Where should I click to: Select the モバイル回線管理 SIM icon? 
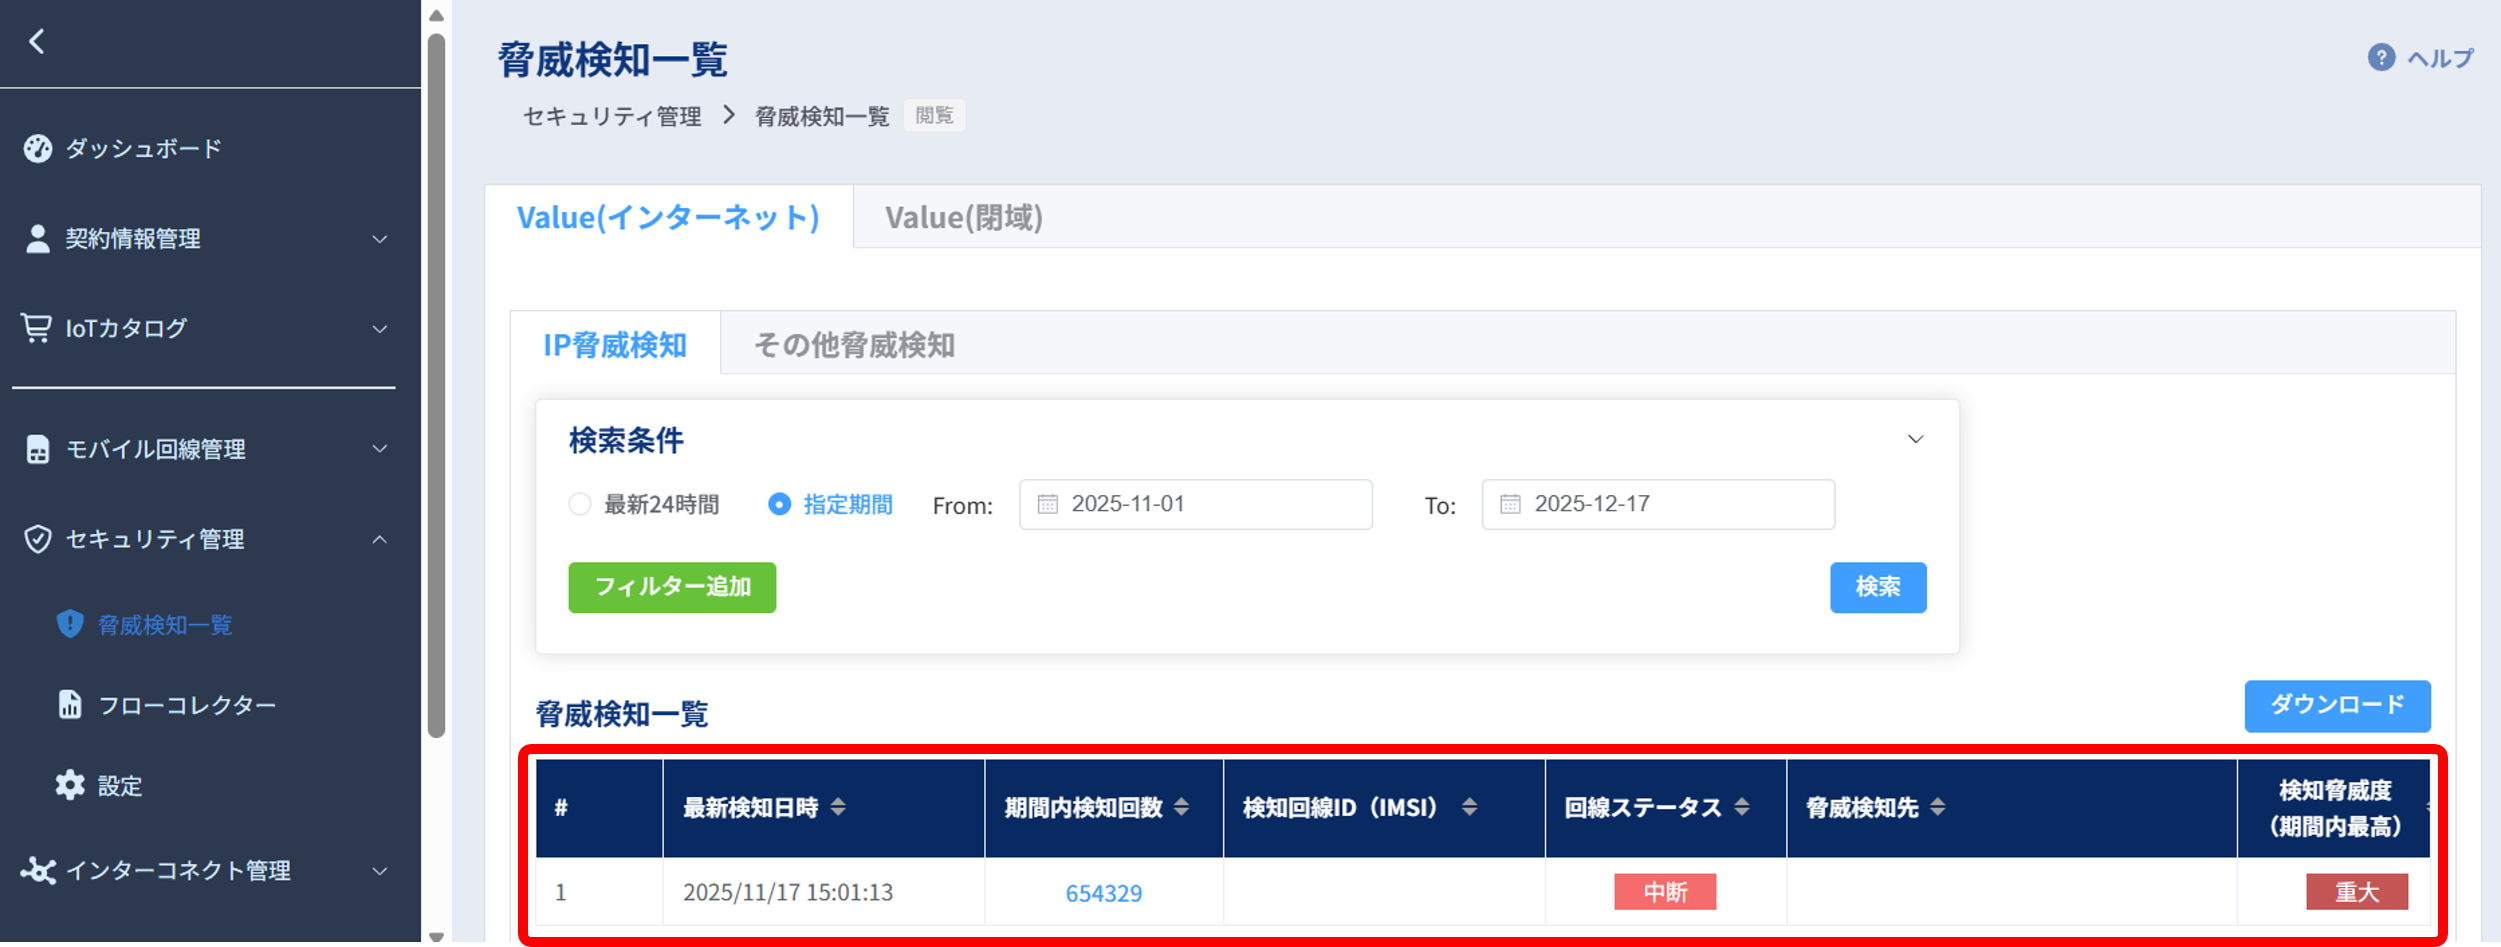click(x=37, y=450)
